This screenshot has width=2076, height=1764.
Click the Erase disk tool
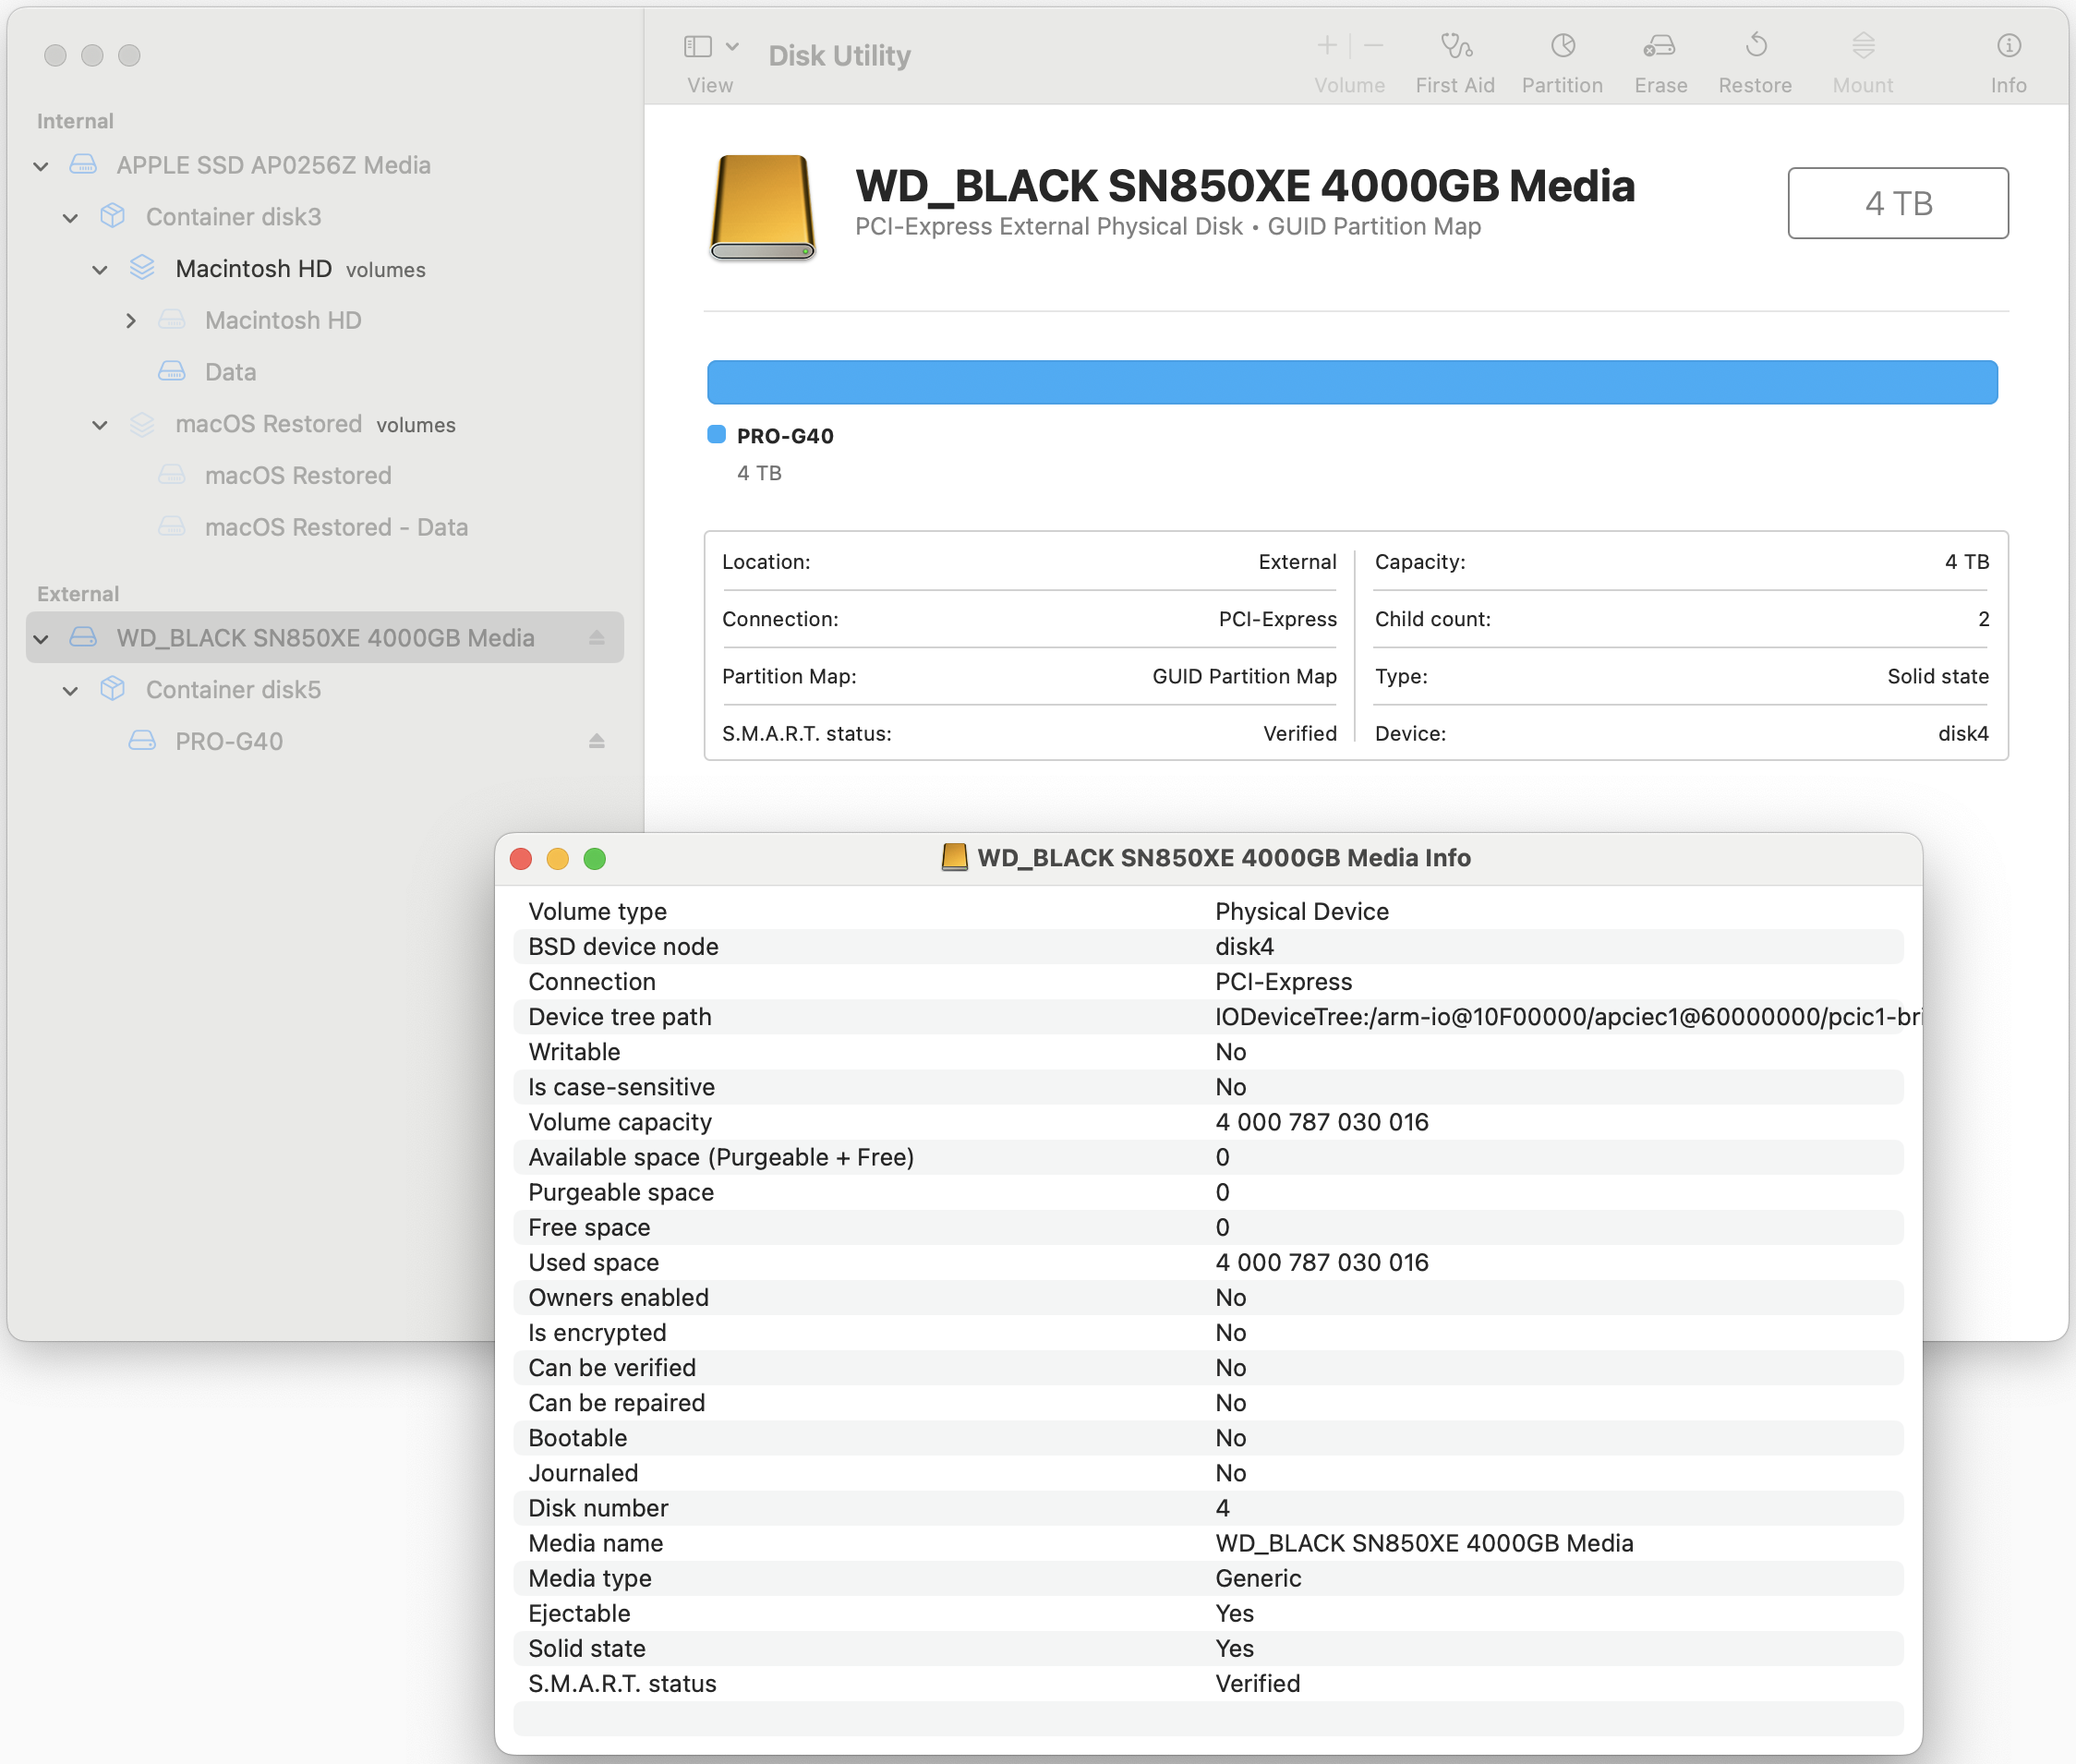pos(1660,45)
